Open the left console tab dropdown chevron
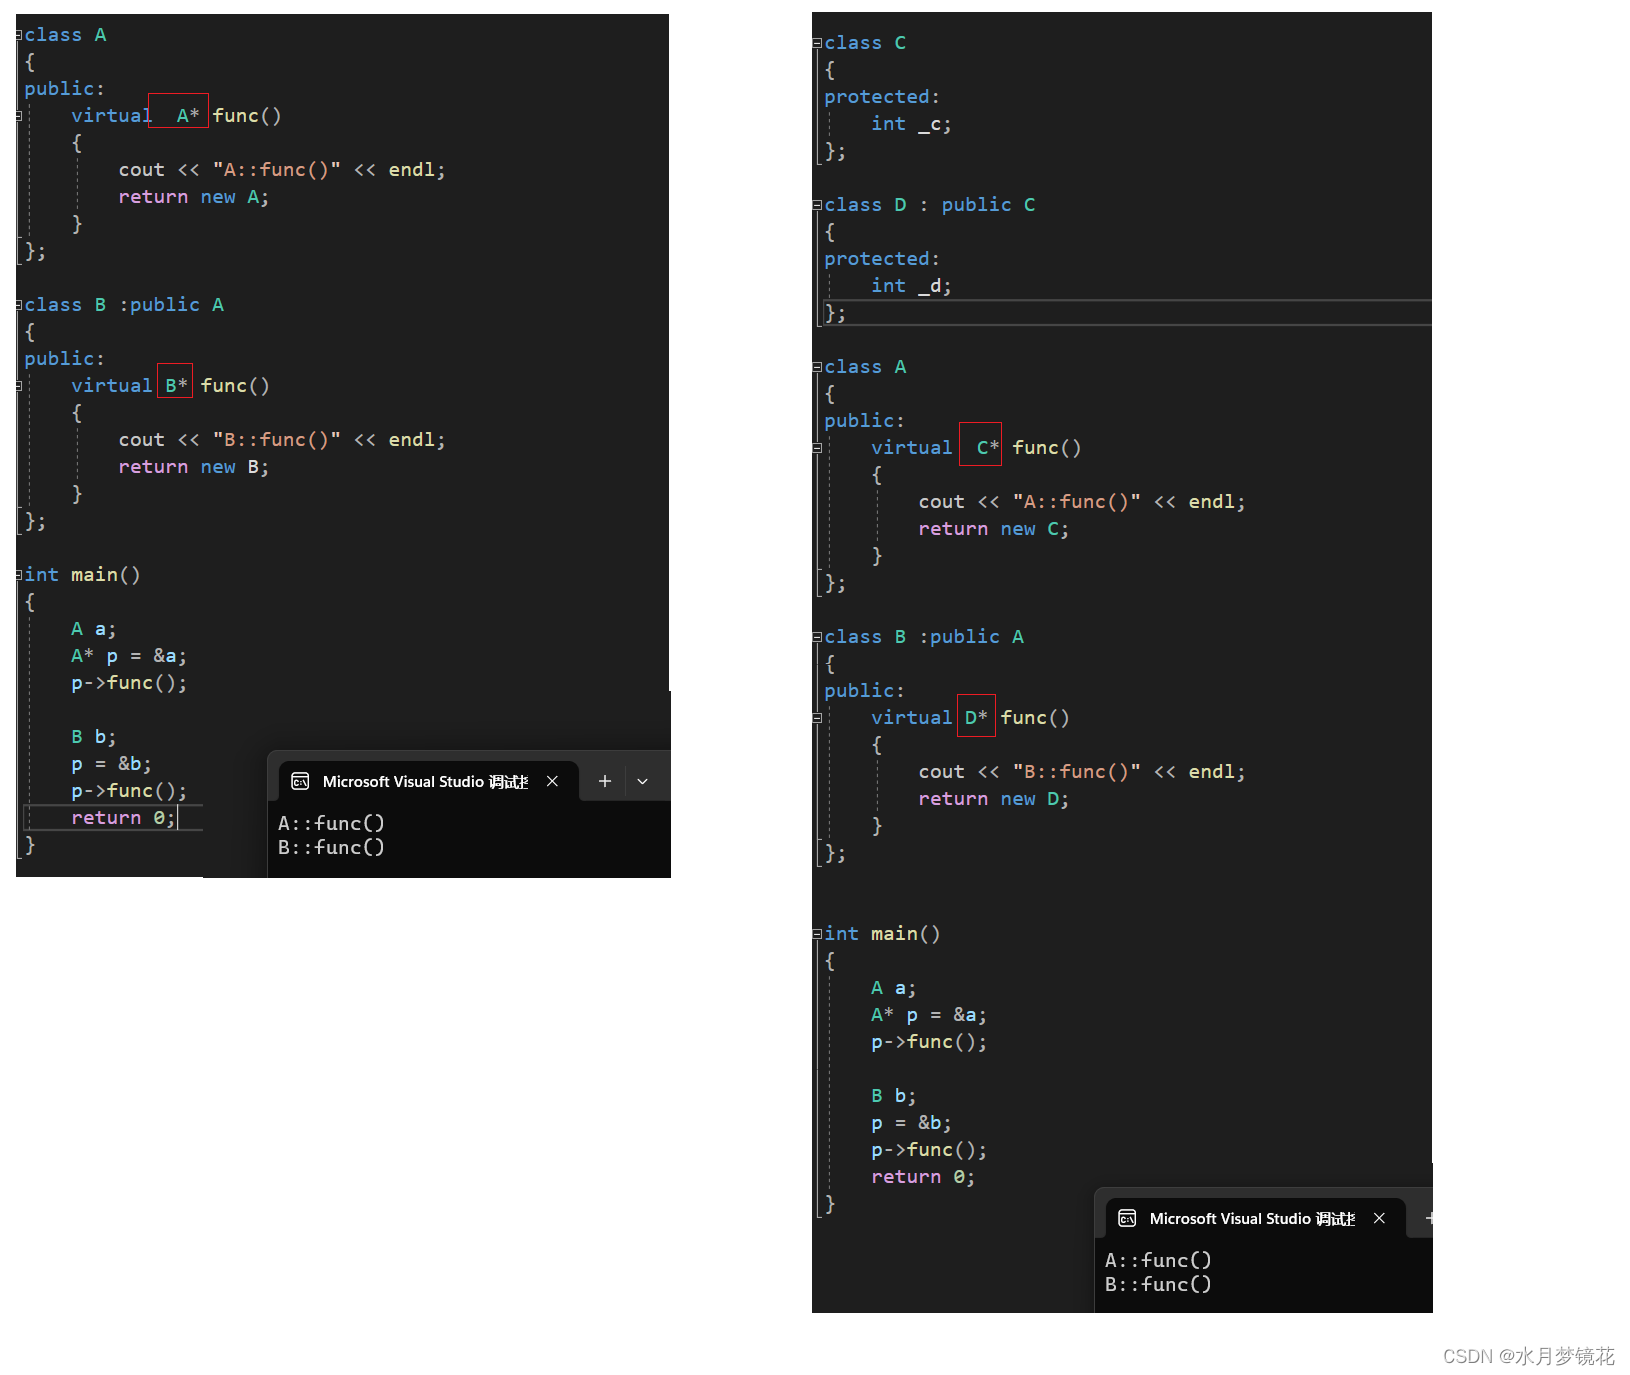 coord(643,781)
